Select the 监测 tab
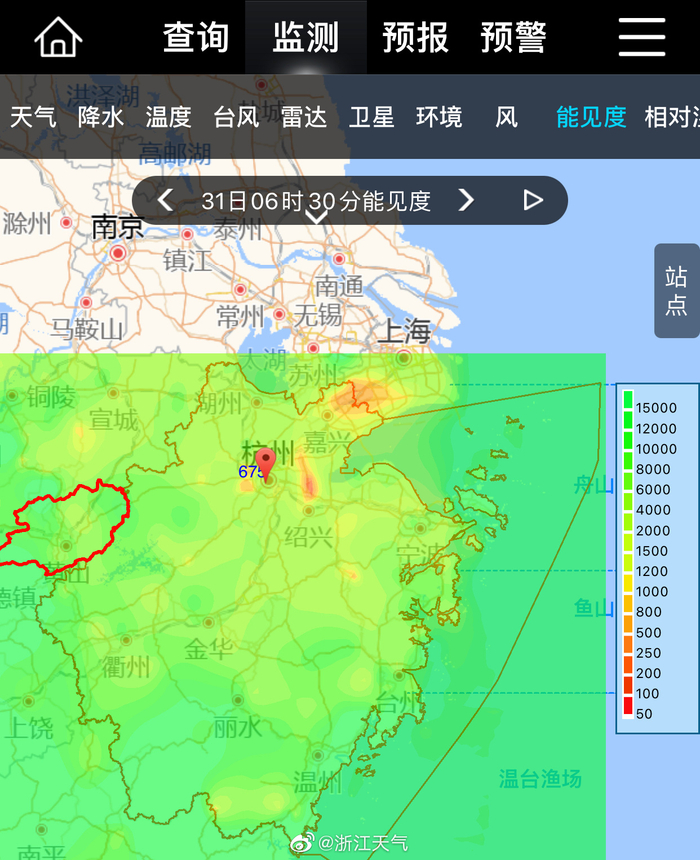The width and height of the screenshot is (700, 860). click(306, 37)
